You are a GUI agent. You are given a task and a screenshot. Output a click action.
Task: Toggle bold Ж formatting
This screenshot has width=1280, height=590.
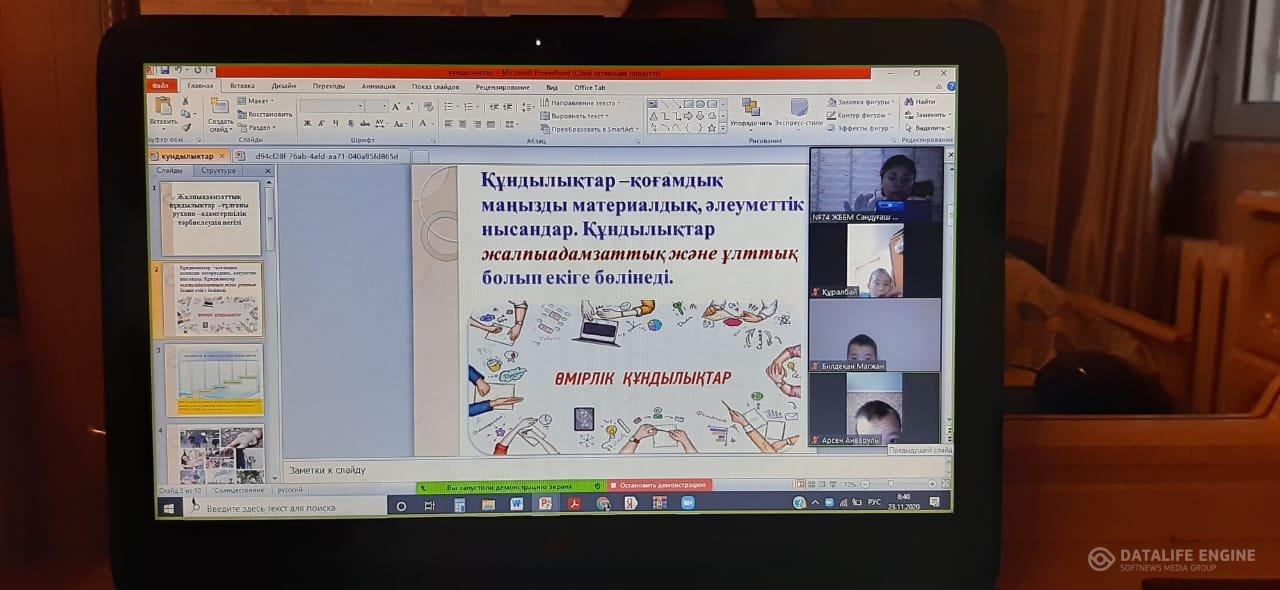click(307, 124)
